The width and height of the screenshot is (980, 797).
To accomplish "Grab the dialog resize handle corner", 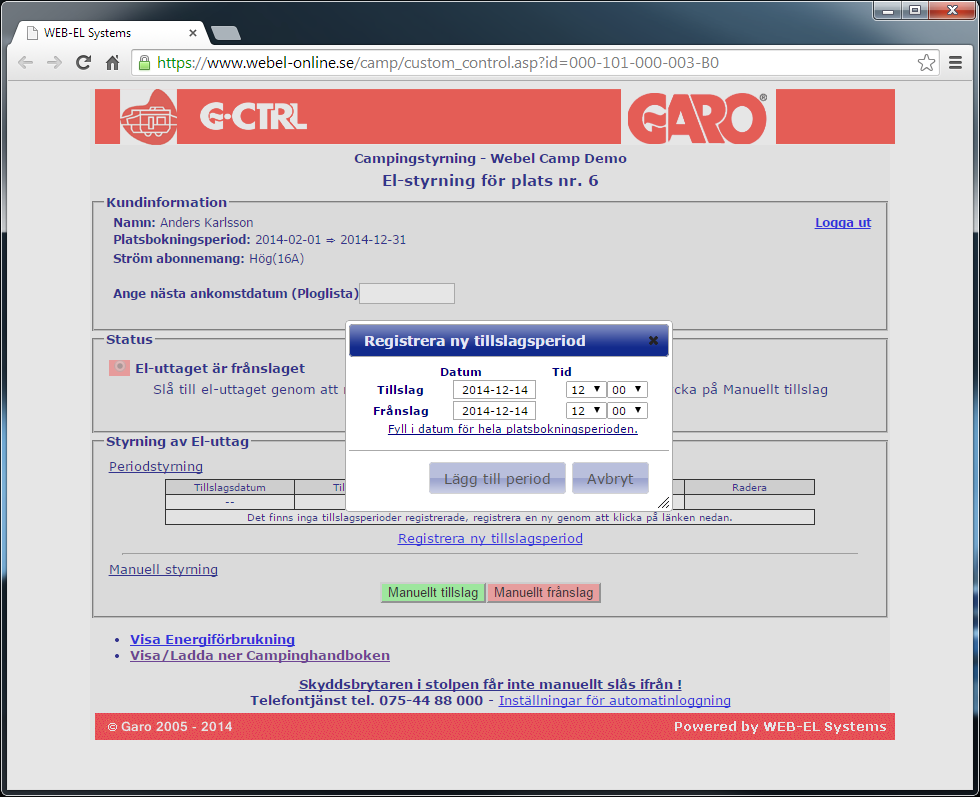I will click(x=664, y=502).
